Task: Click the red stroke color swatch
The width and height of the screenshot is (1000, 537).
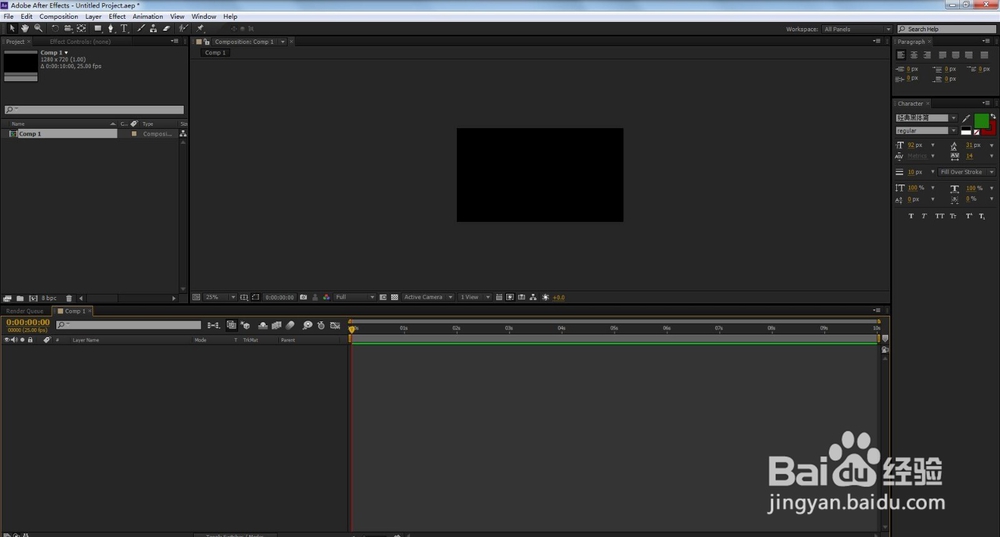Action: pyautogui.click(x=992, y=129)
